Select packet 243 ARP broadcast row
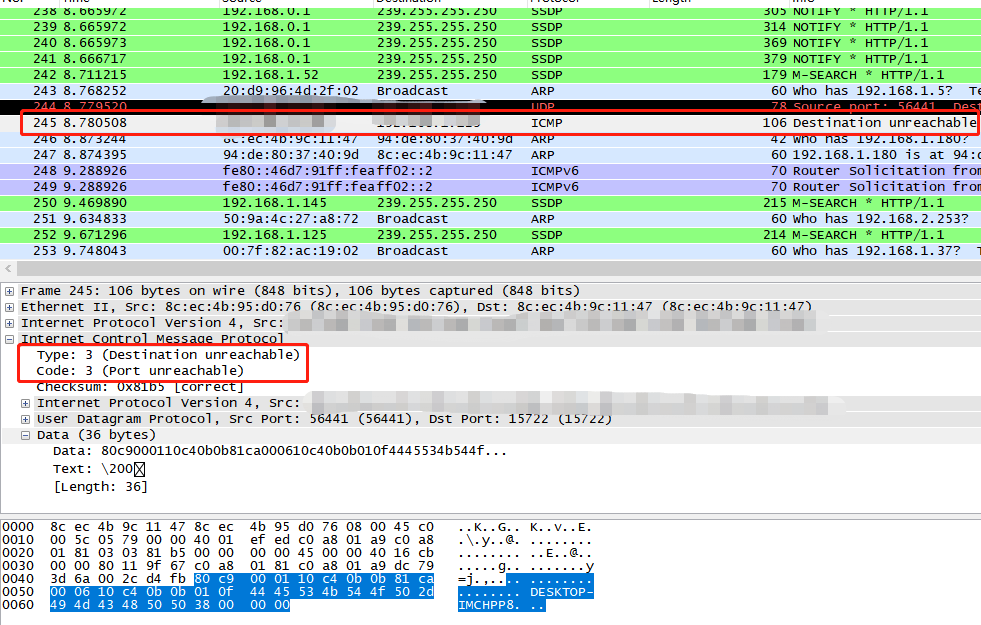 (490, 91)
